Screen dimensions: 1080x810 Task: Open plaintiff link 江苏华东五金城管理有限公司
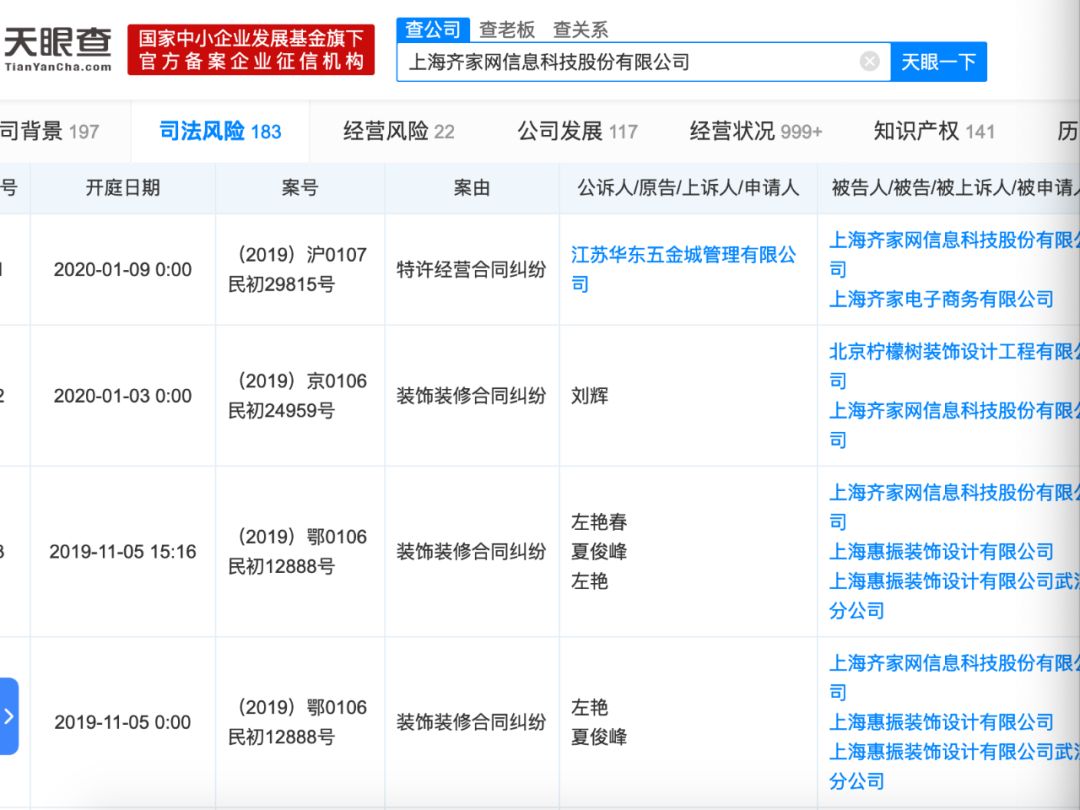[683, 269]
